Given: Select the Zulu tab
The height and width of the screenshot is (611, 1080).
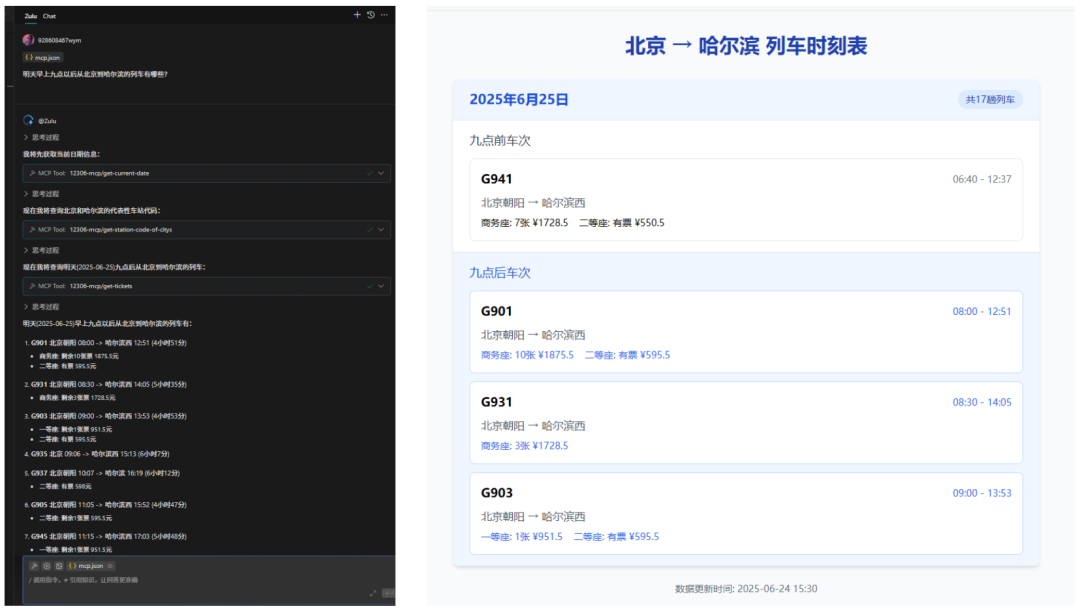Looking at the screenshot, I should tap(29, 16).
